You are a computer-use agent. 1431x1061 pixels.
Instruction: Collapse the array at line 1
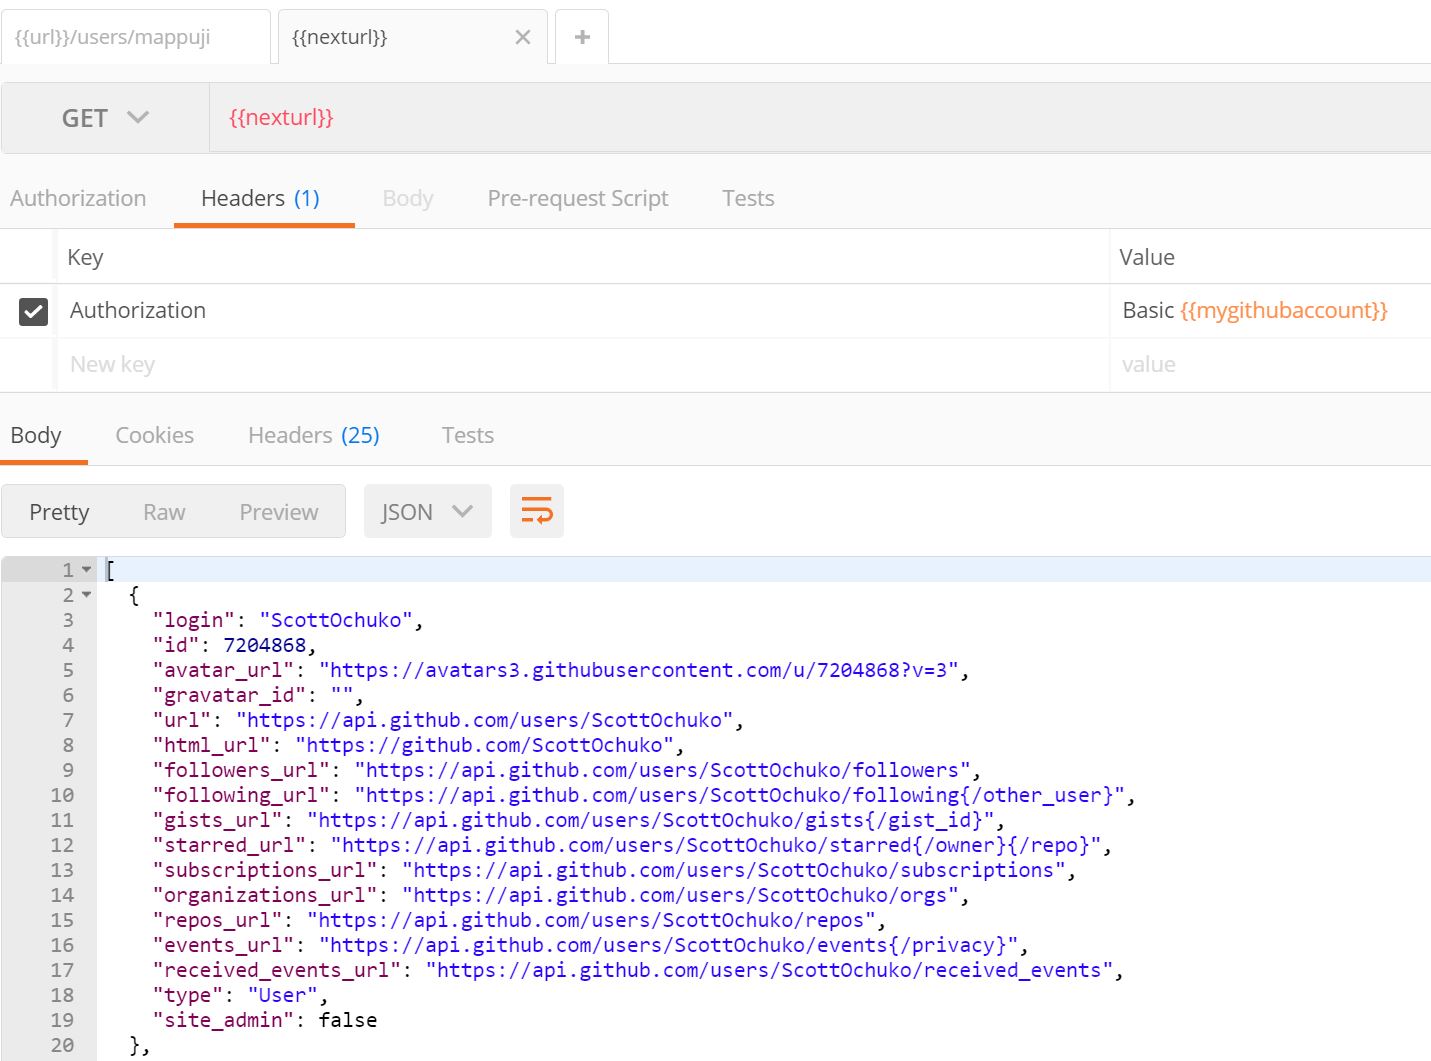pos(86,570)
